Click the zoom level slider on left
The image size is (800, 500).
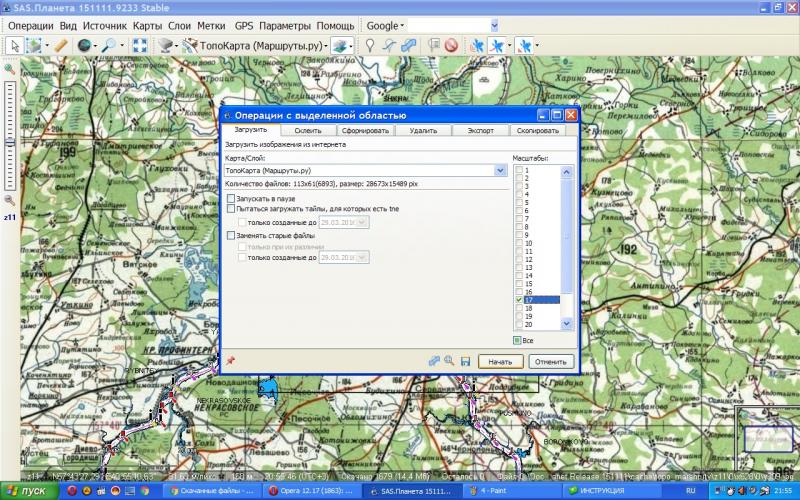[x=9, y=140]
